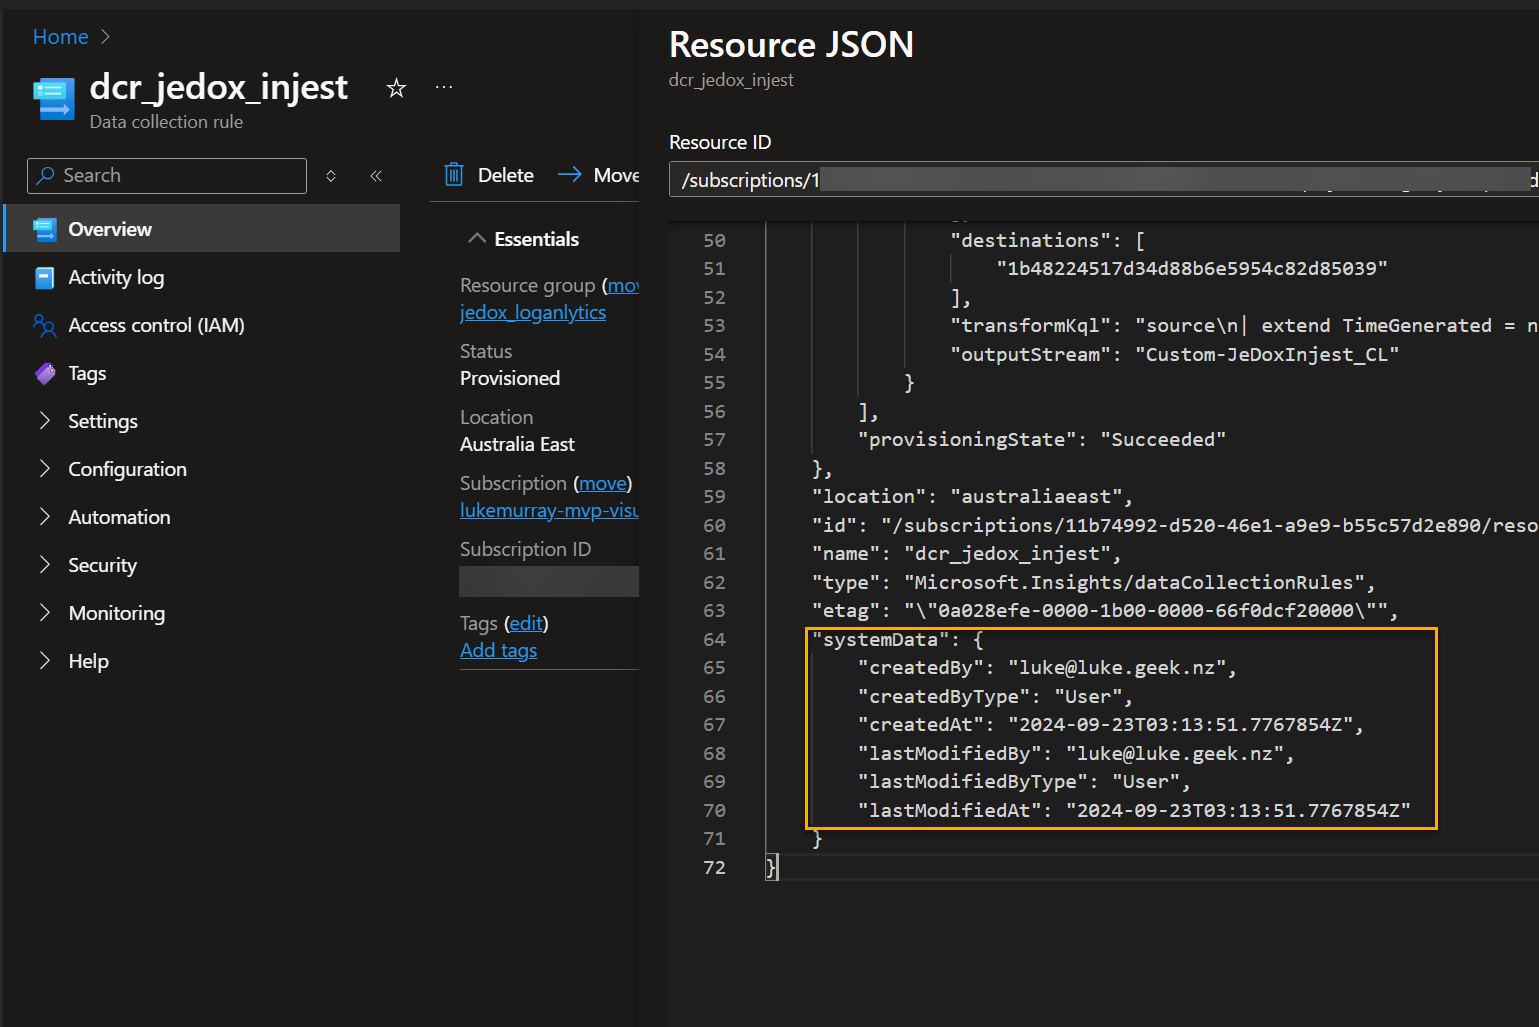The image size is (1539, 1027).
Task: Click the destinations GUID value on line 51
Action: [1192, 268]
